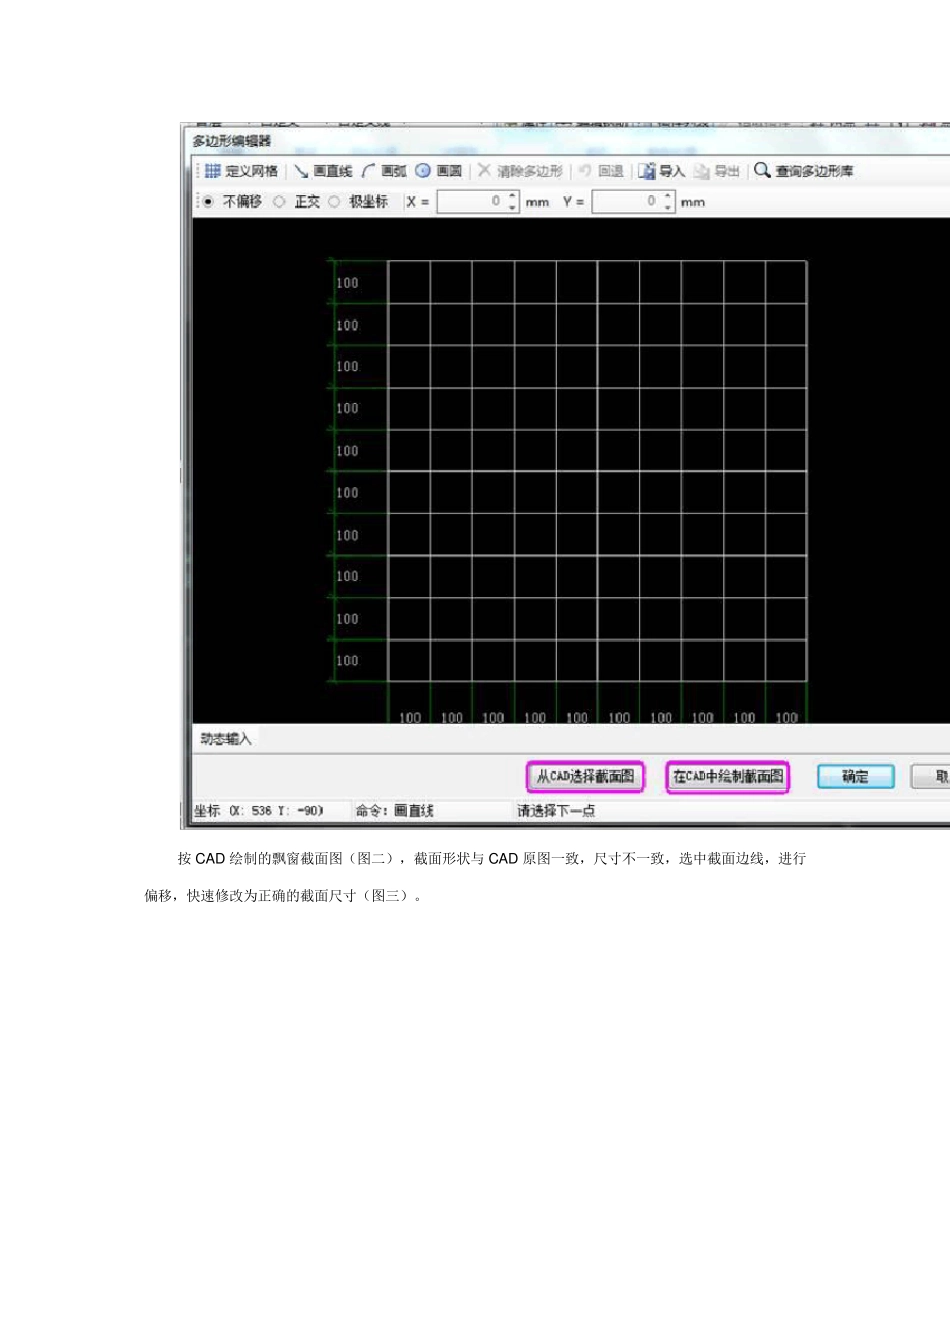Decrease the Y value with stepper down arrow

668,208
